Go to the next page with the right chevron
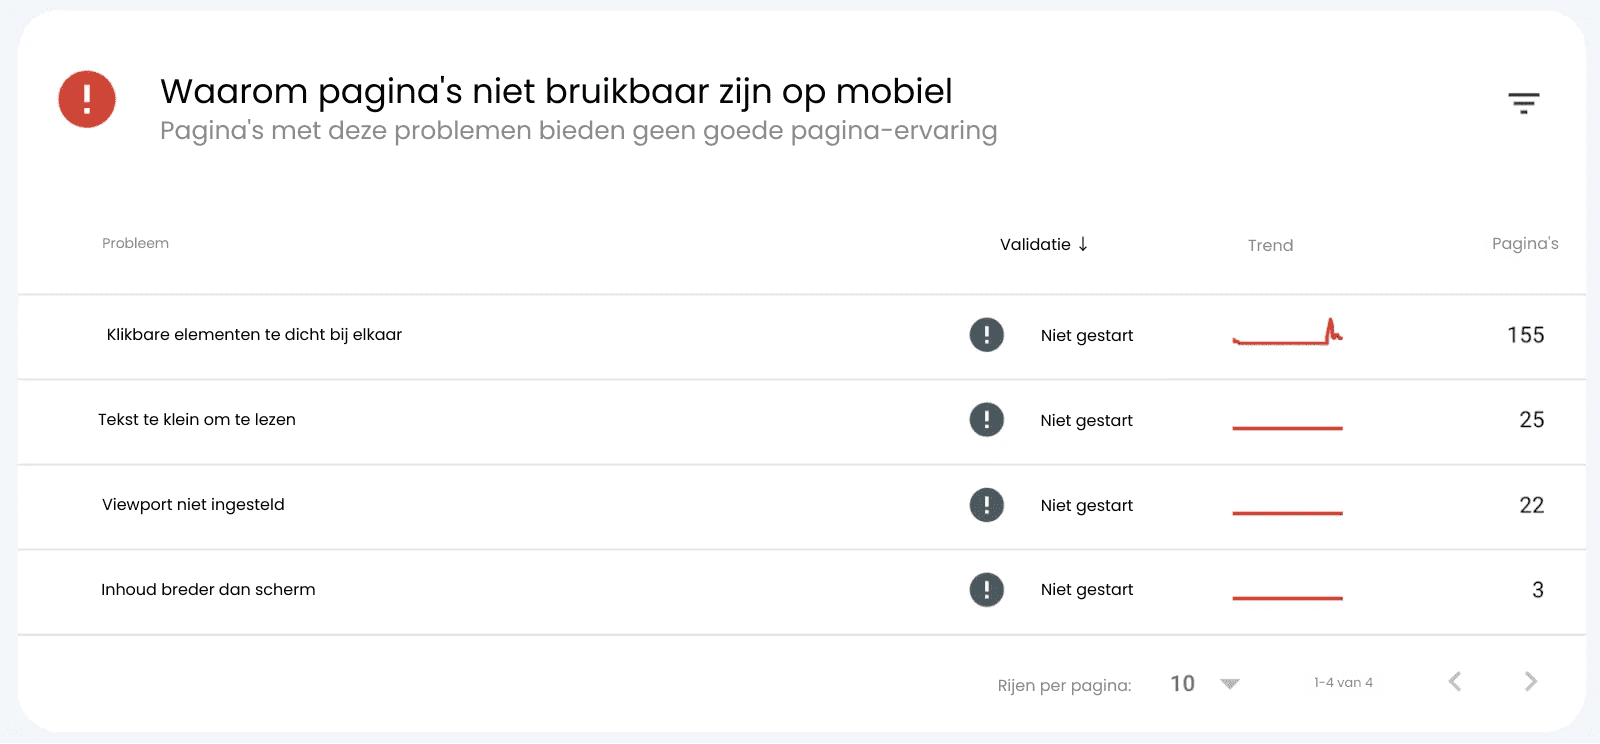This screenshot has width=1600, height=744. coord(1531,681)
